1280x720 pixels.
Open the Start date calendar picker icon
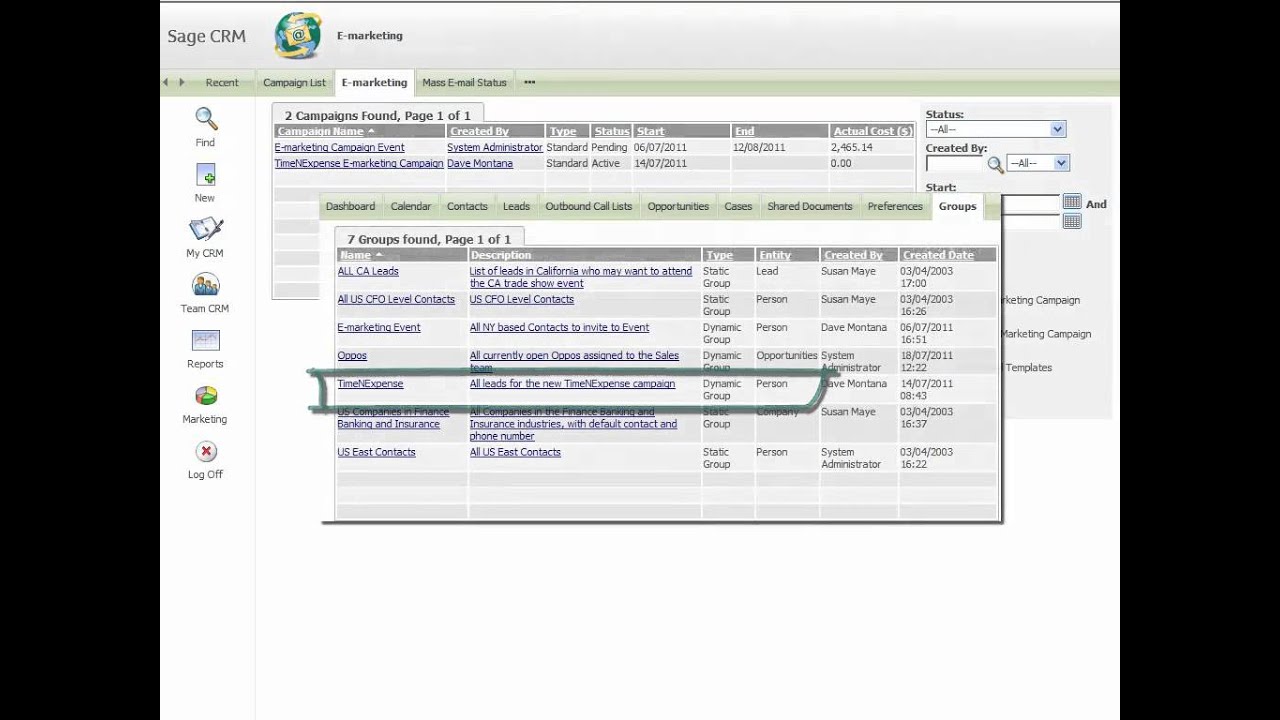1072,202
